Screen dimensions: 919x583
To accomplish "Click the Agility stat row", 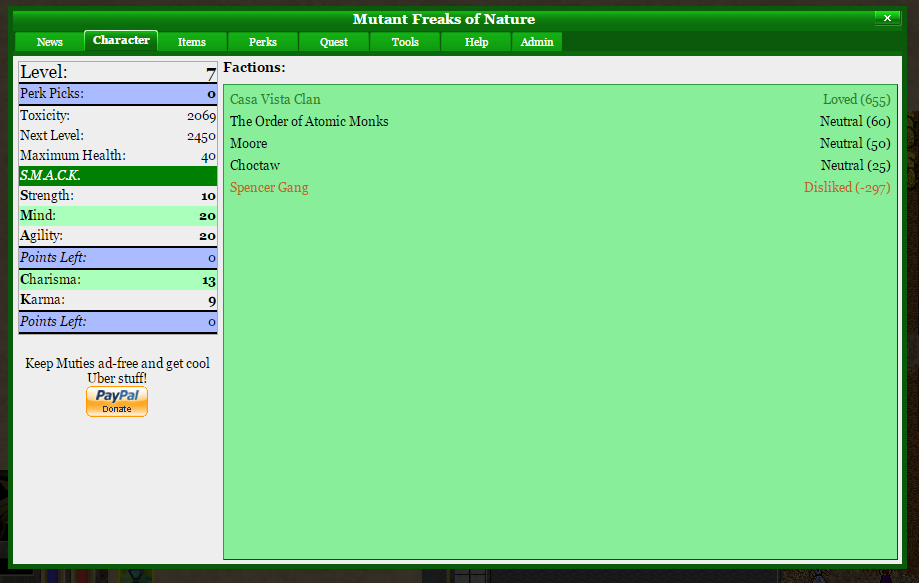I will click(118, 236).
